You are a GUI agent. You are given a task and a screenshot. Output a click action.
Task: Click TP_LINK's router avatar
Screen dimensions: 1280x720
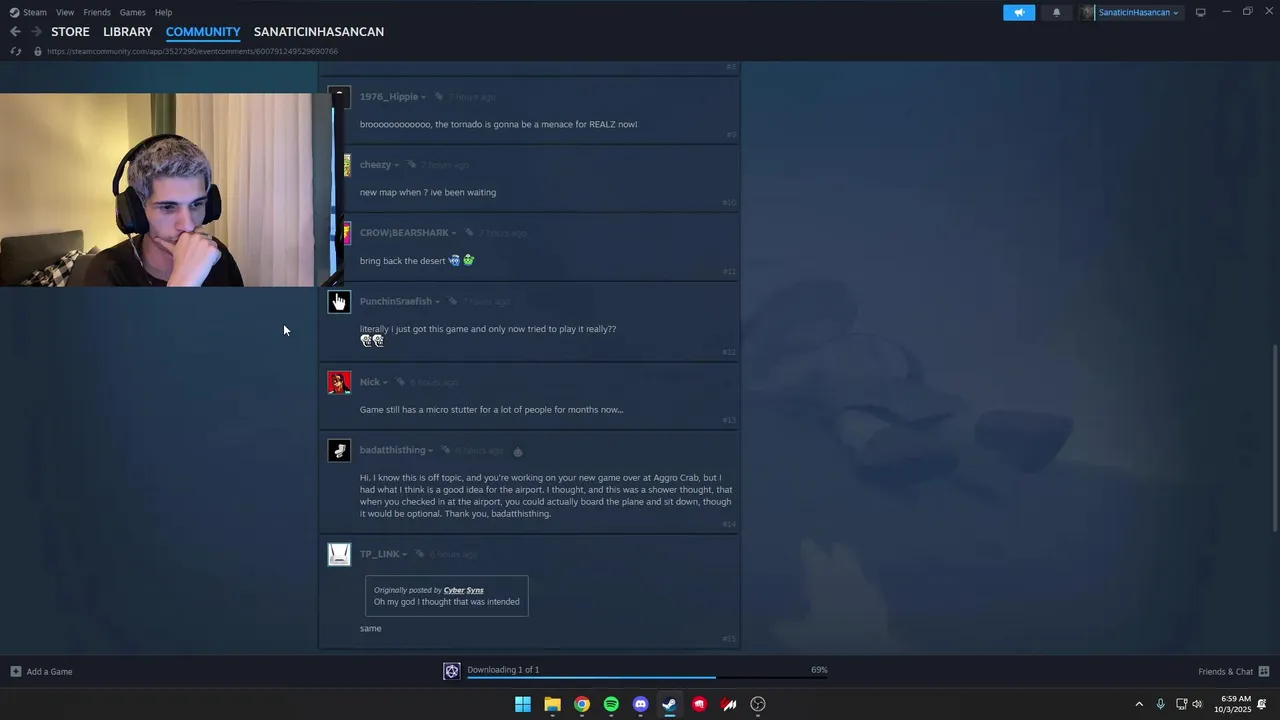pyautogui.click(x=339, y=554)
